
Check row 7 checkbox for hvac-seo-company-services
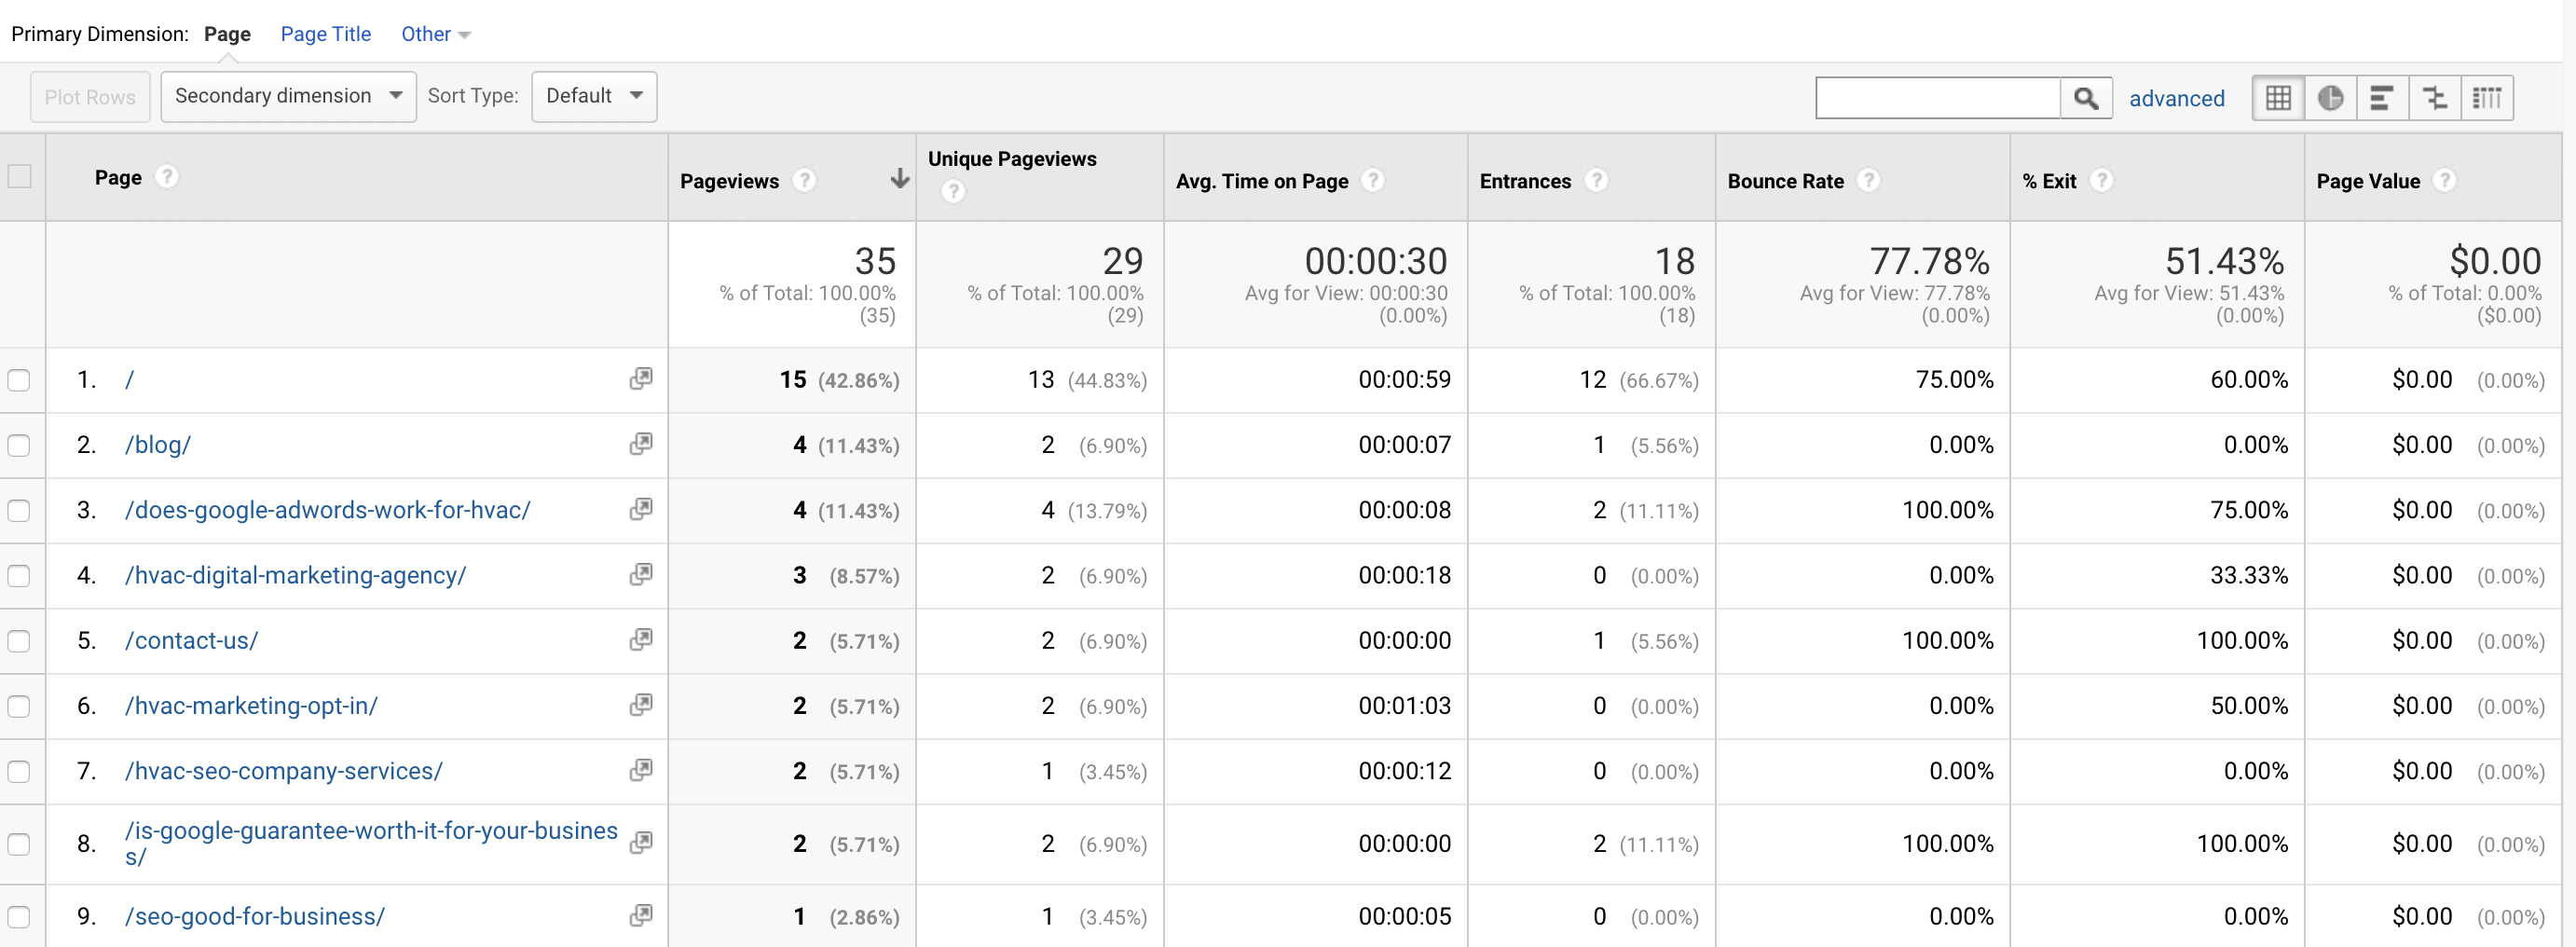point(19,771)
